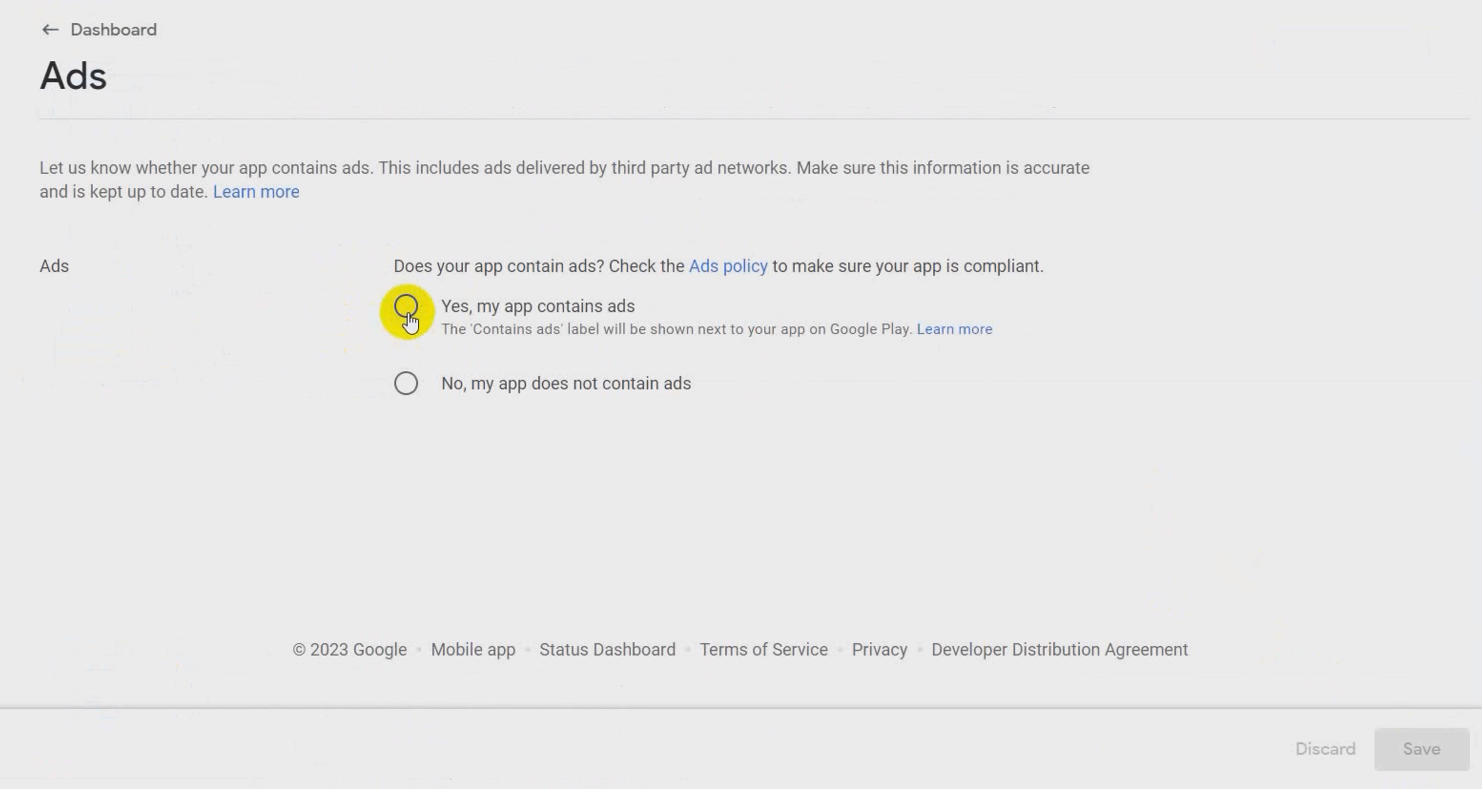Image resolution: width=1482 pixels, height=789 pixels.
Task: Open the Terms of Service link
Action: coord(764,650)
